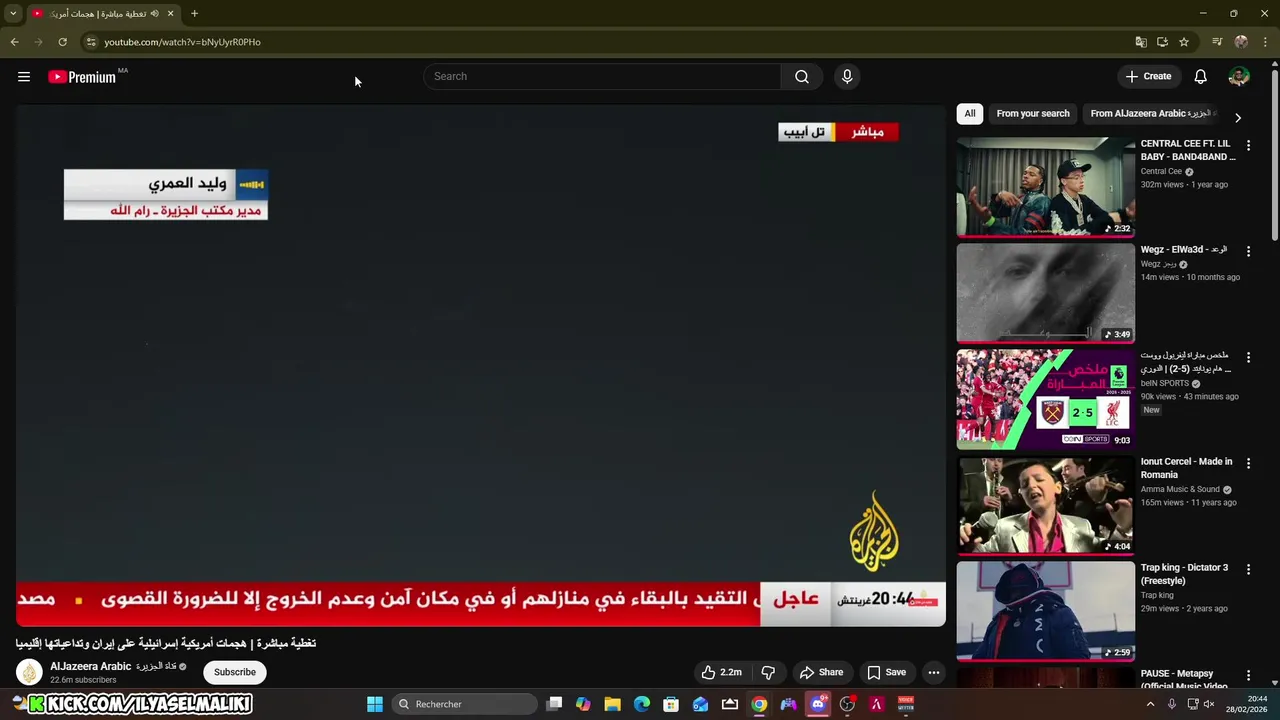Open YouTube notifications bell

point(1201,77)
